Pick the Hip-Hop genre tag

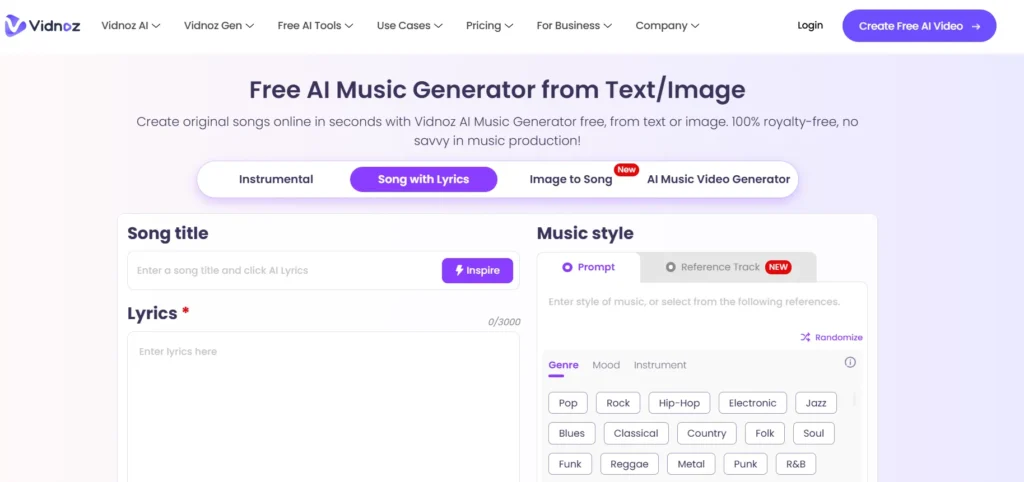click(679, 403)
